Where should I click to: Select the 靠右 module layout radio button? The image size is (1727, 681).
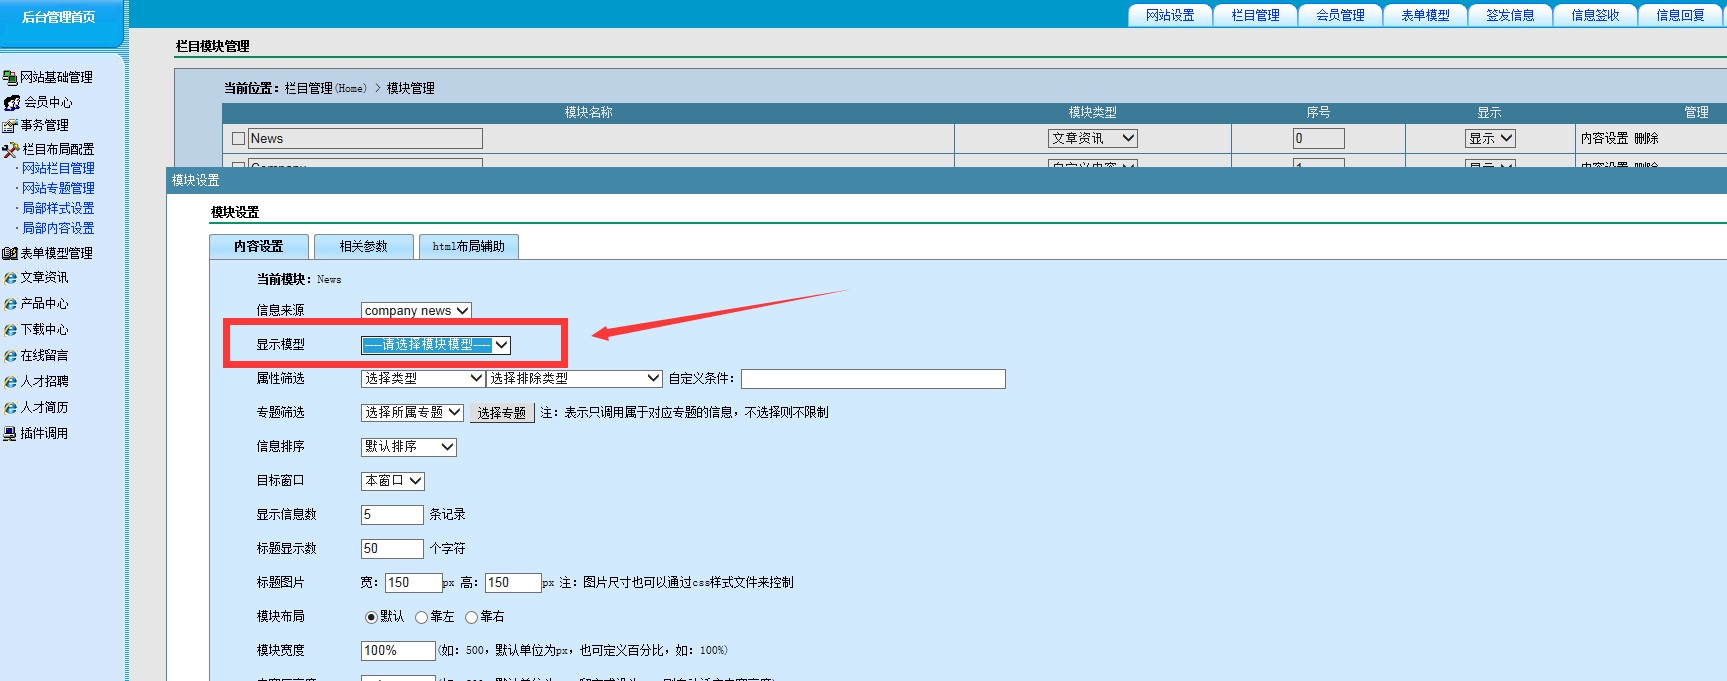tap(471, 617)
